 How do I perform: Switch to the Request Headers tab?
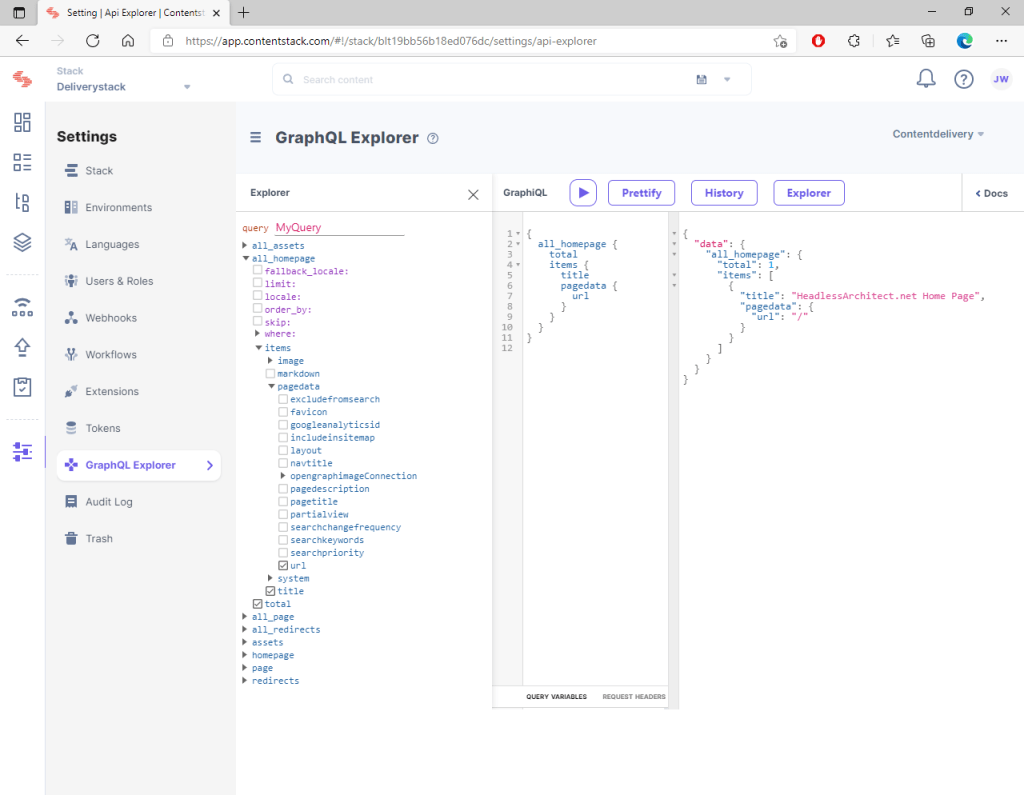pos(633,696)
